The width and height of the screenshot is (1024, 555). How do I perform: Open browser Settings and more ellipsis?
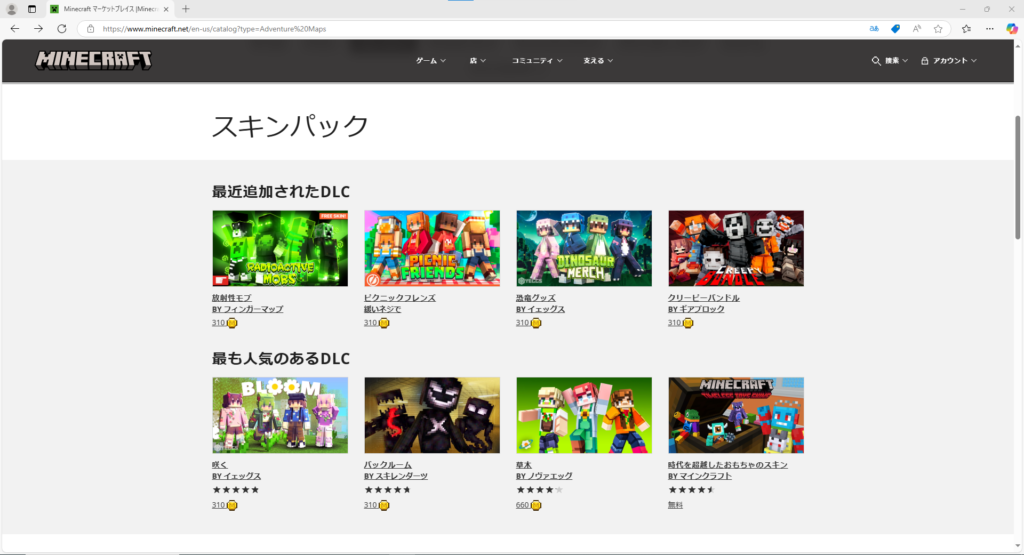point(990,29)
